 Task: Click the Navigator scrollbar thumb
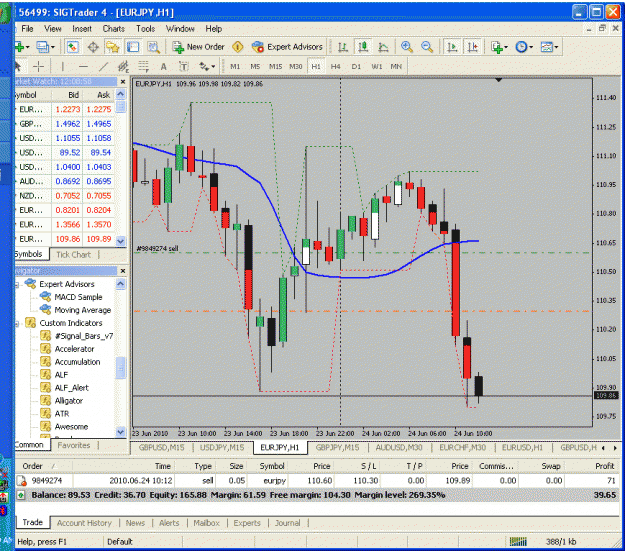(x=120, y=367)
